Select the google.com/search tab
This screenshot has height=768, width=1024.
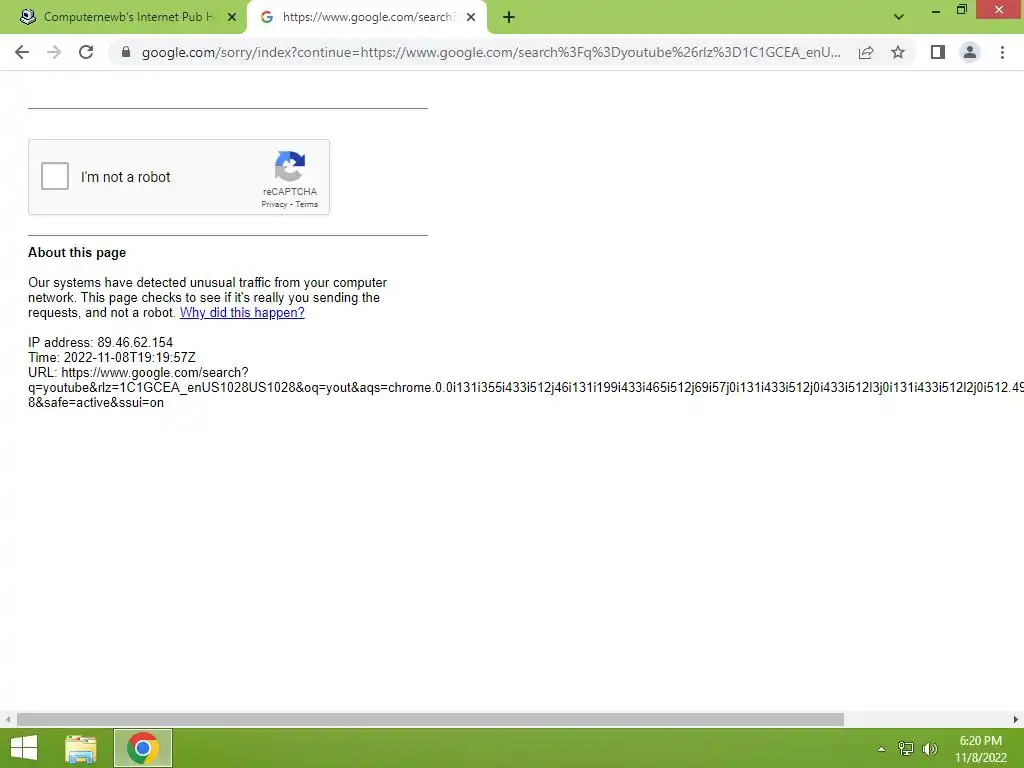click(x=367, y=17)
